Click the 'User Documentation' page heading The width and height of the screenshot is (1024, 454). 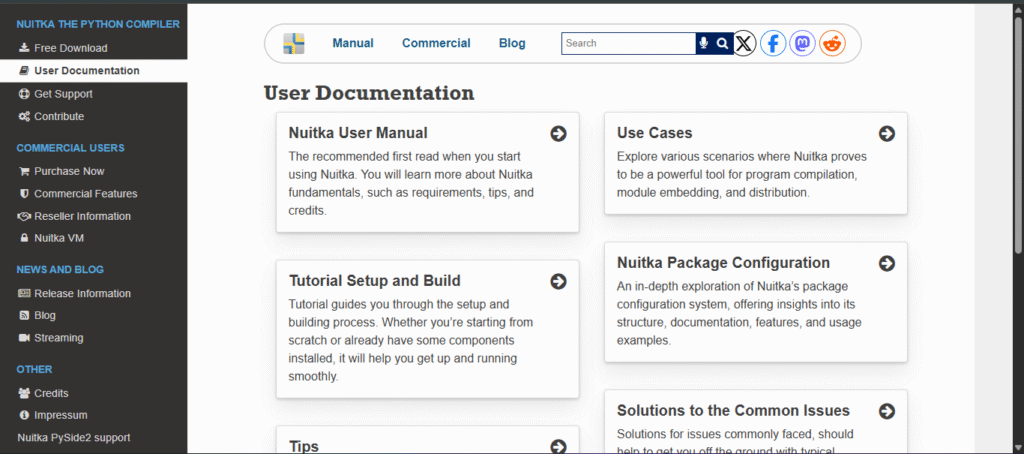pos(369,93)
